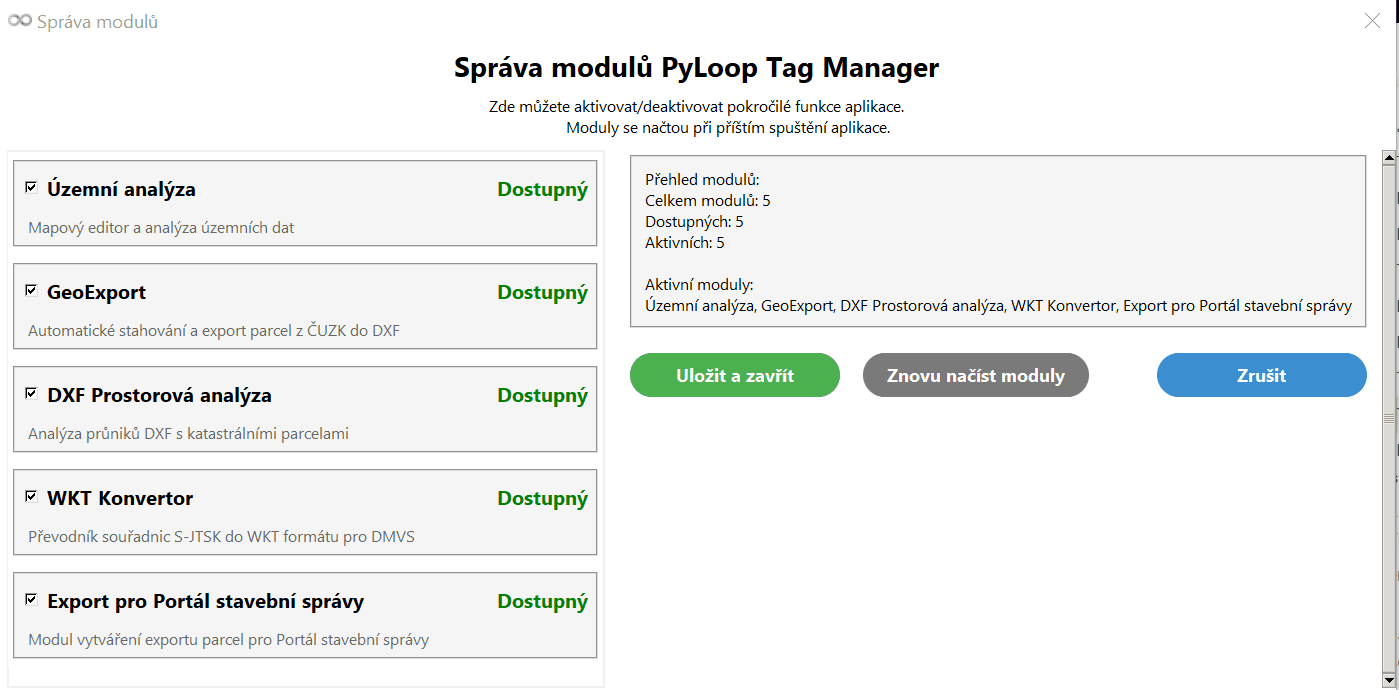The width and height of the screenshot is (1399, 690).
Task: Click the Přehled modulů summary box
Action: (998, 241)
